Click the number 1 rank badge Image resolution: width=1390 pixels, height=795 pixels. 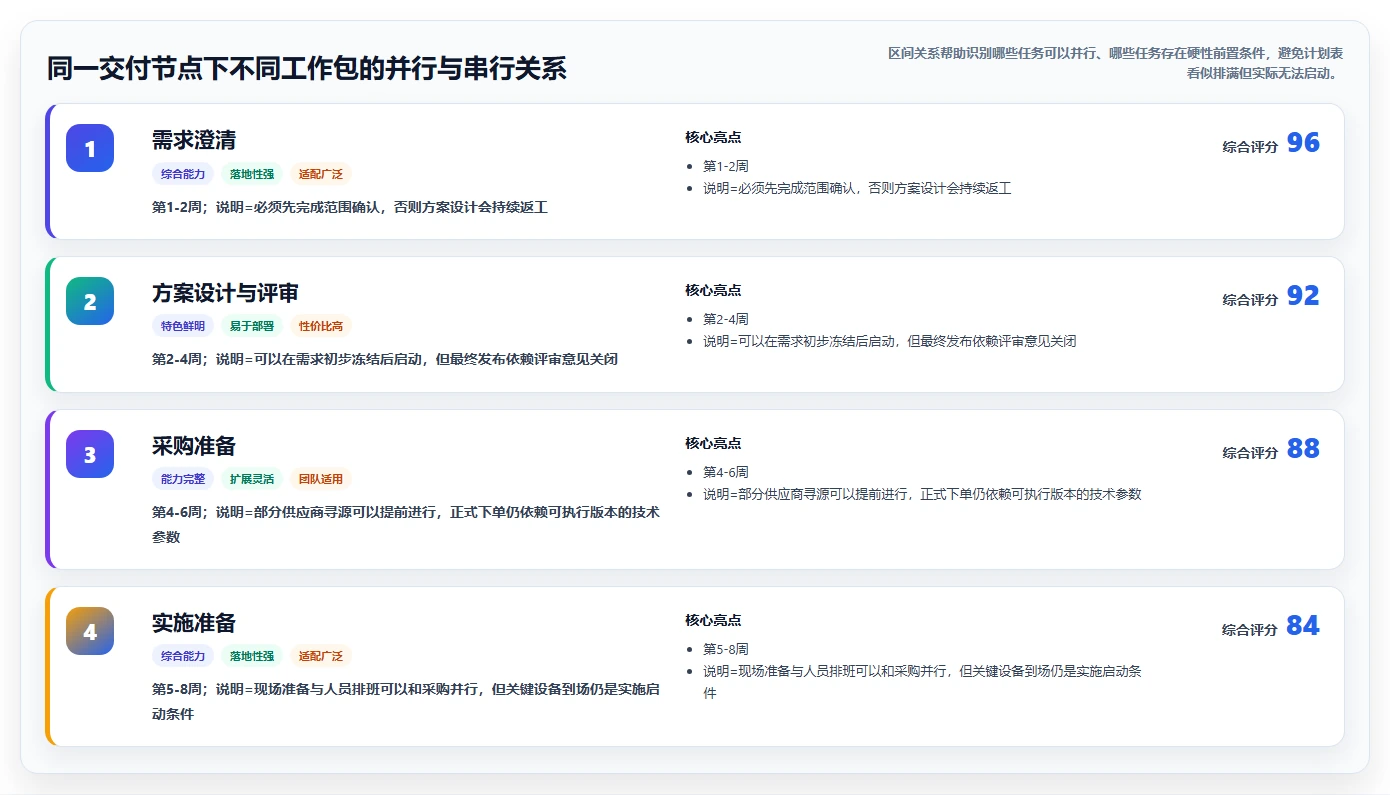(90, 148)
